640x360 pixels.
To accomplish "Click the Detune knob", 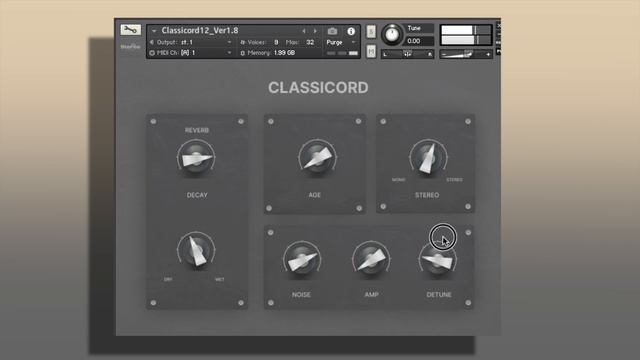I will pyautogui.click(x=438, y=260).
